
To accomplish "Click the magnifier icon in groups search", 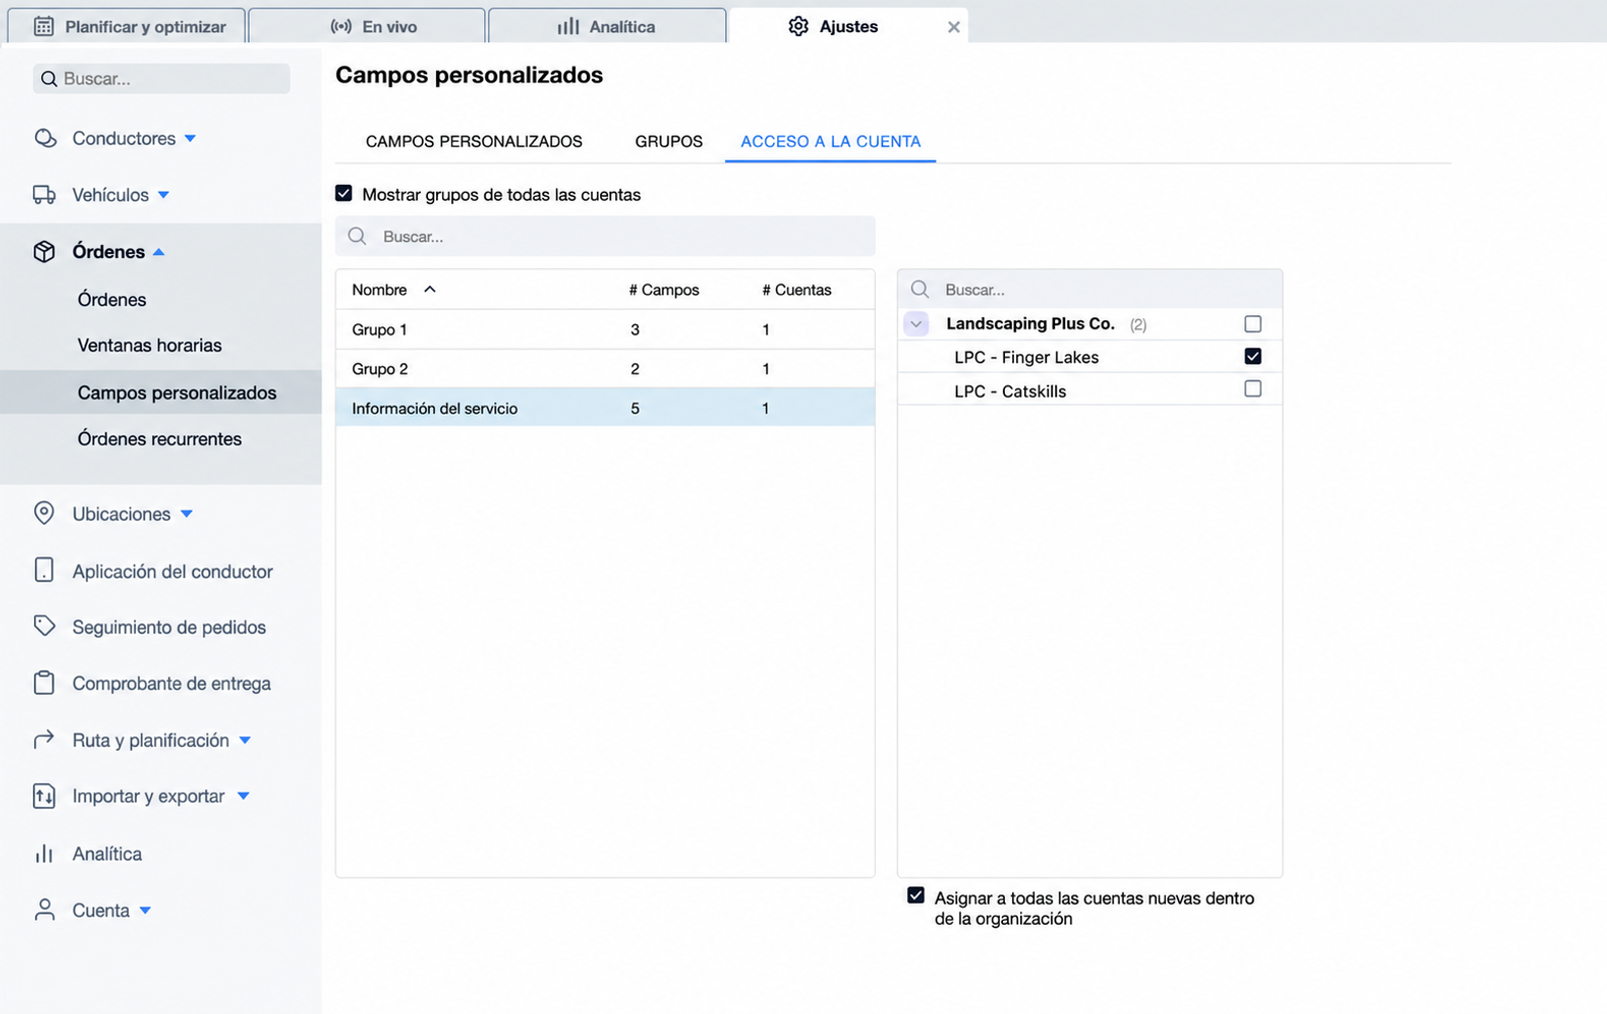I will [x=357, y=236].
